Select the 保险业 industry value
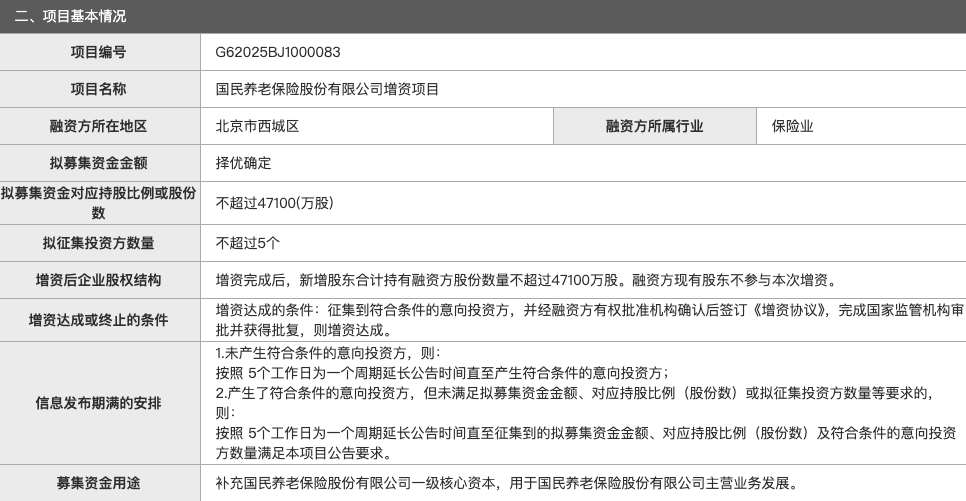Screen dimensions: 966x501 tap(792, 126)
